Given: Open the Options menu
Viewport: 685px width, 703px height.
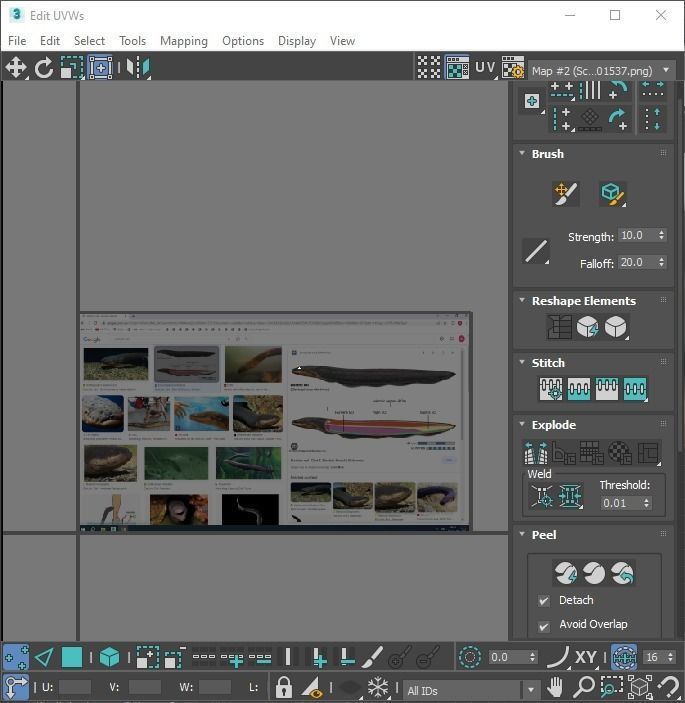Looking at the screenshot, I should point(243,41).
